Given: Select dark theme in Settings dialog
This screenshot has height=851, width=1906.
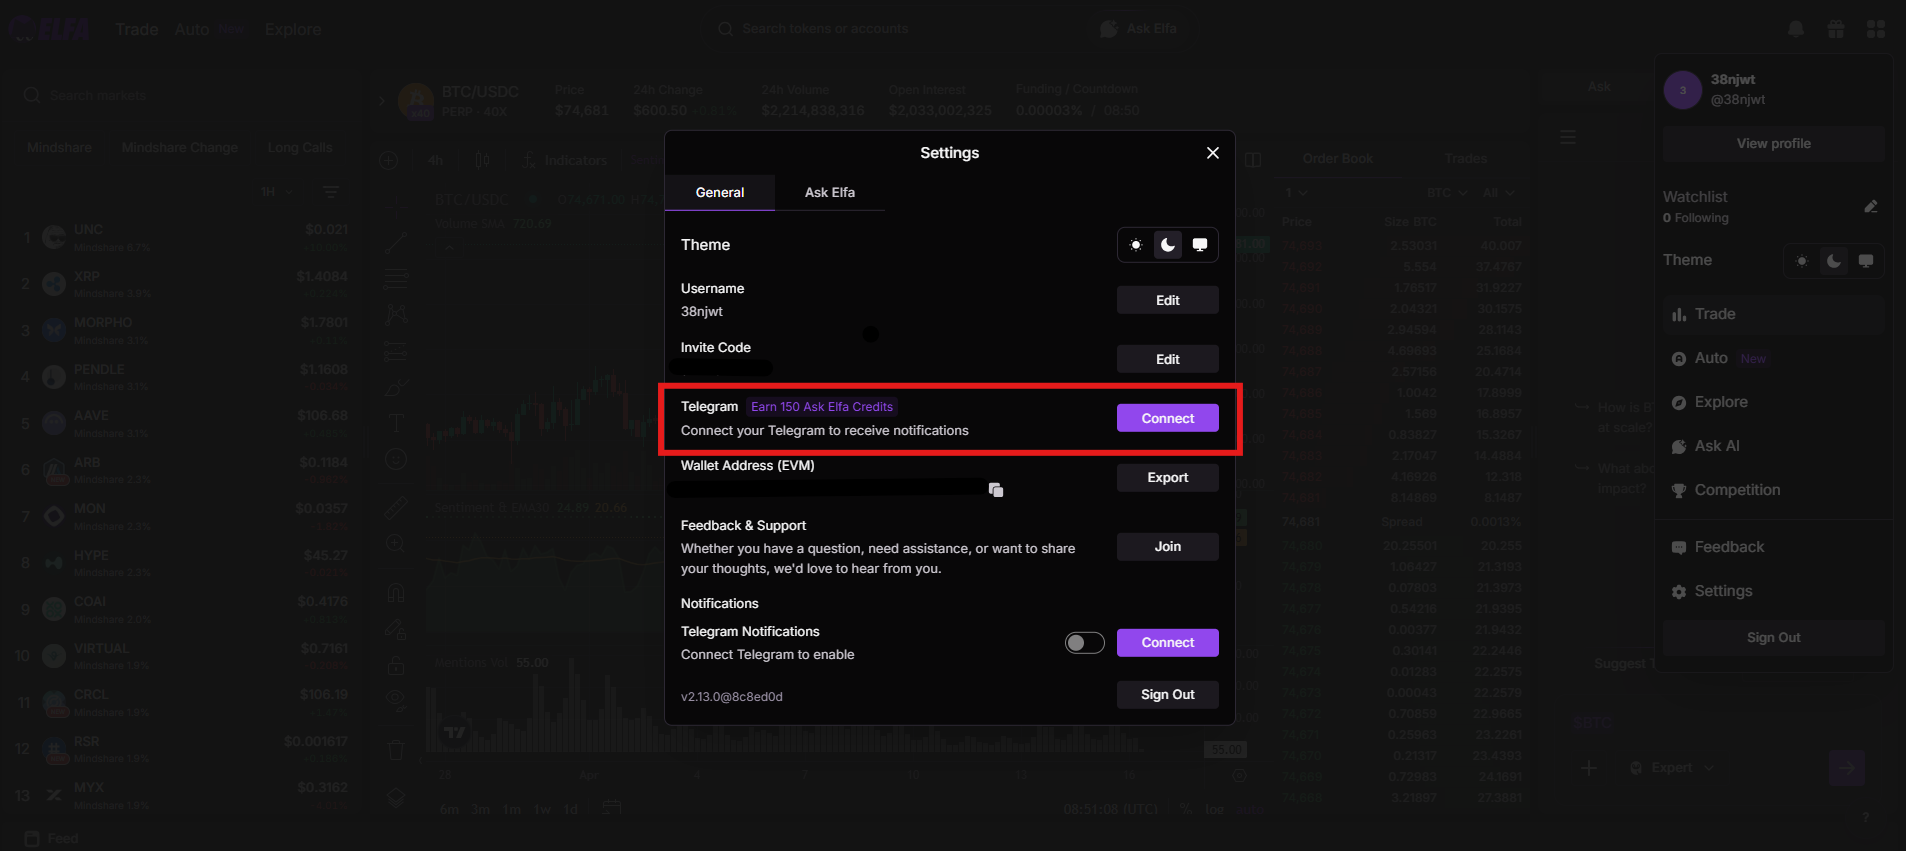Looking at the screenshot, I should tap(1168, 245).
